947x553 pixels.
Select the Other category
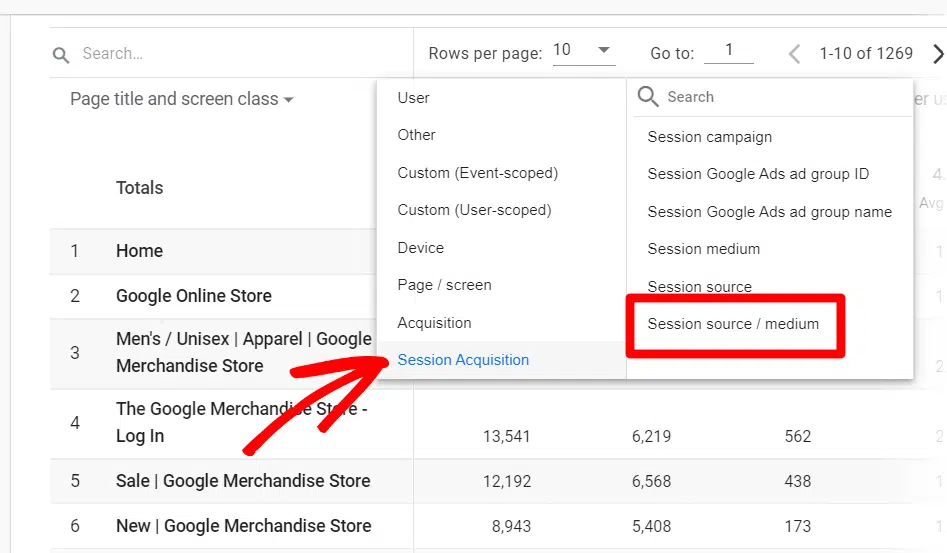pos(417,135)
